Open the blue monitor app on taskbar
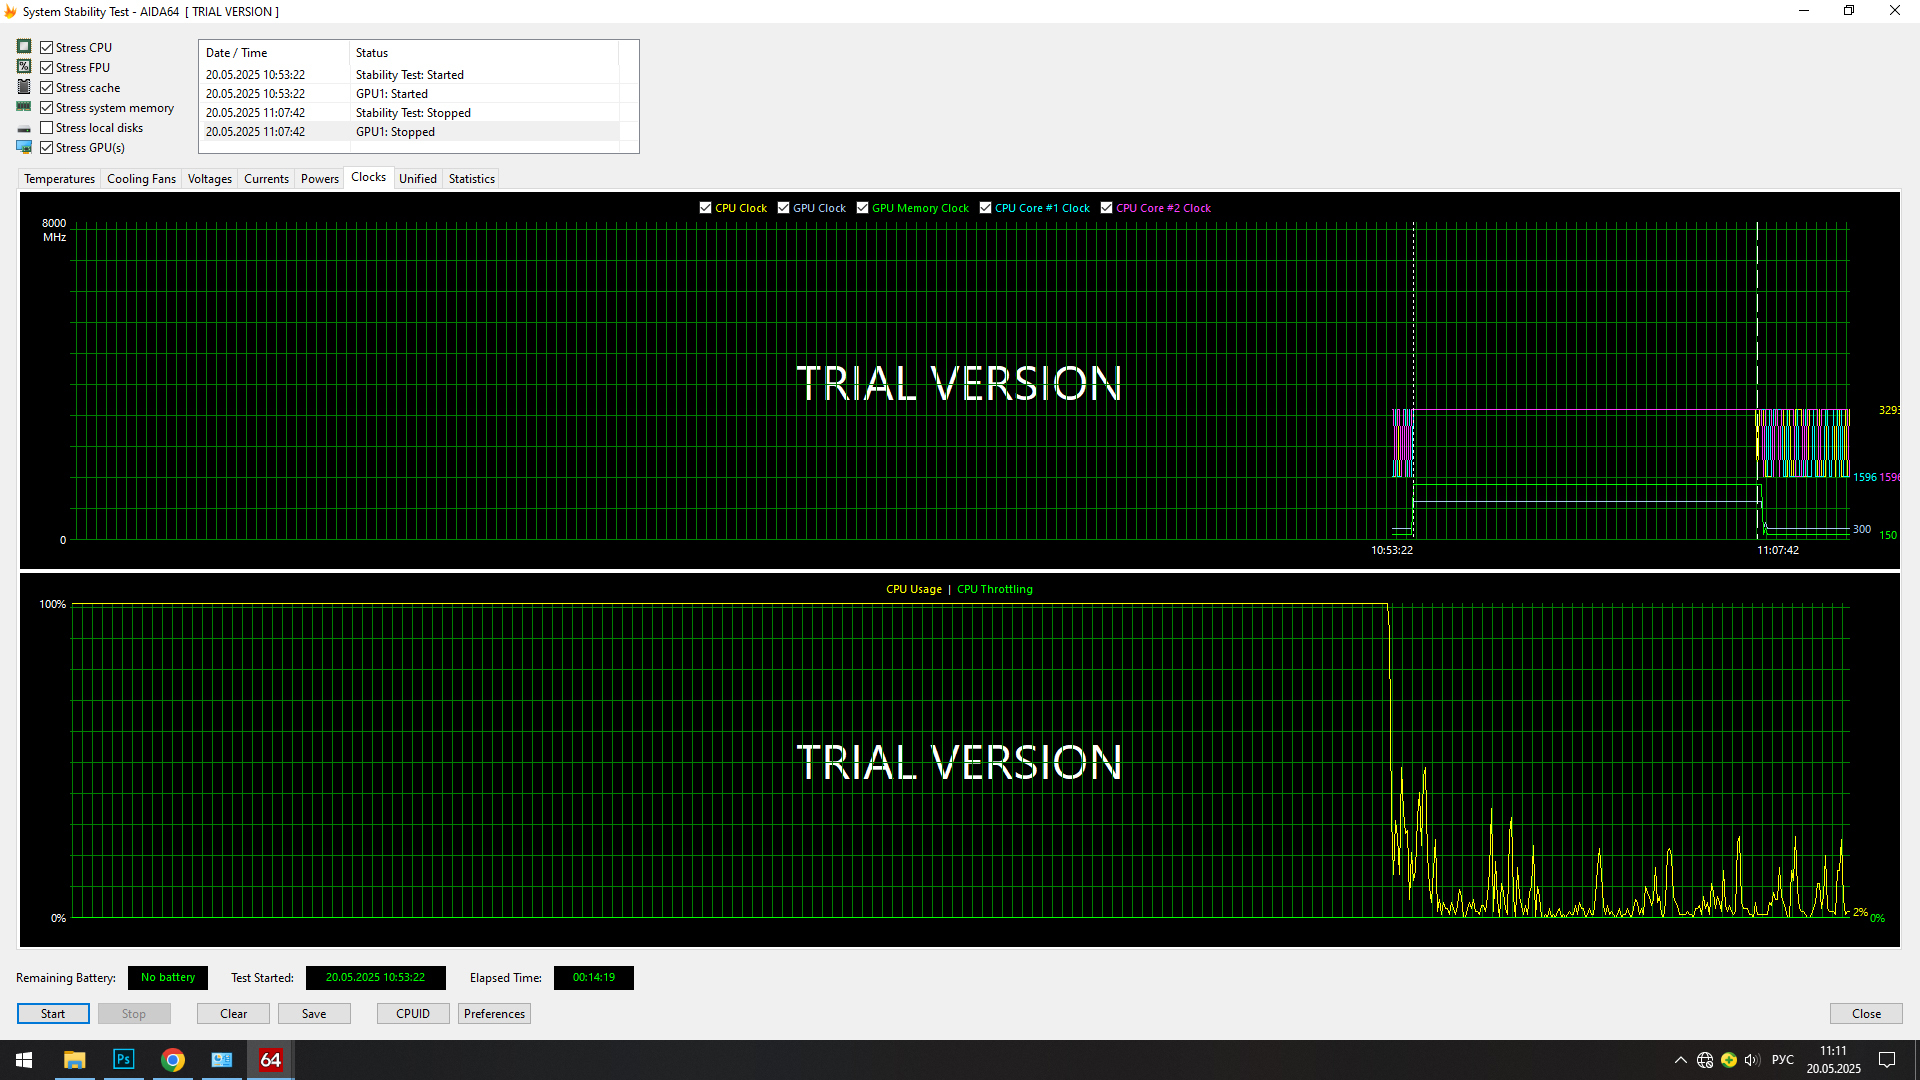This screenshot has width=1920, height=1080. pos(222,1060)
